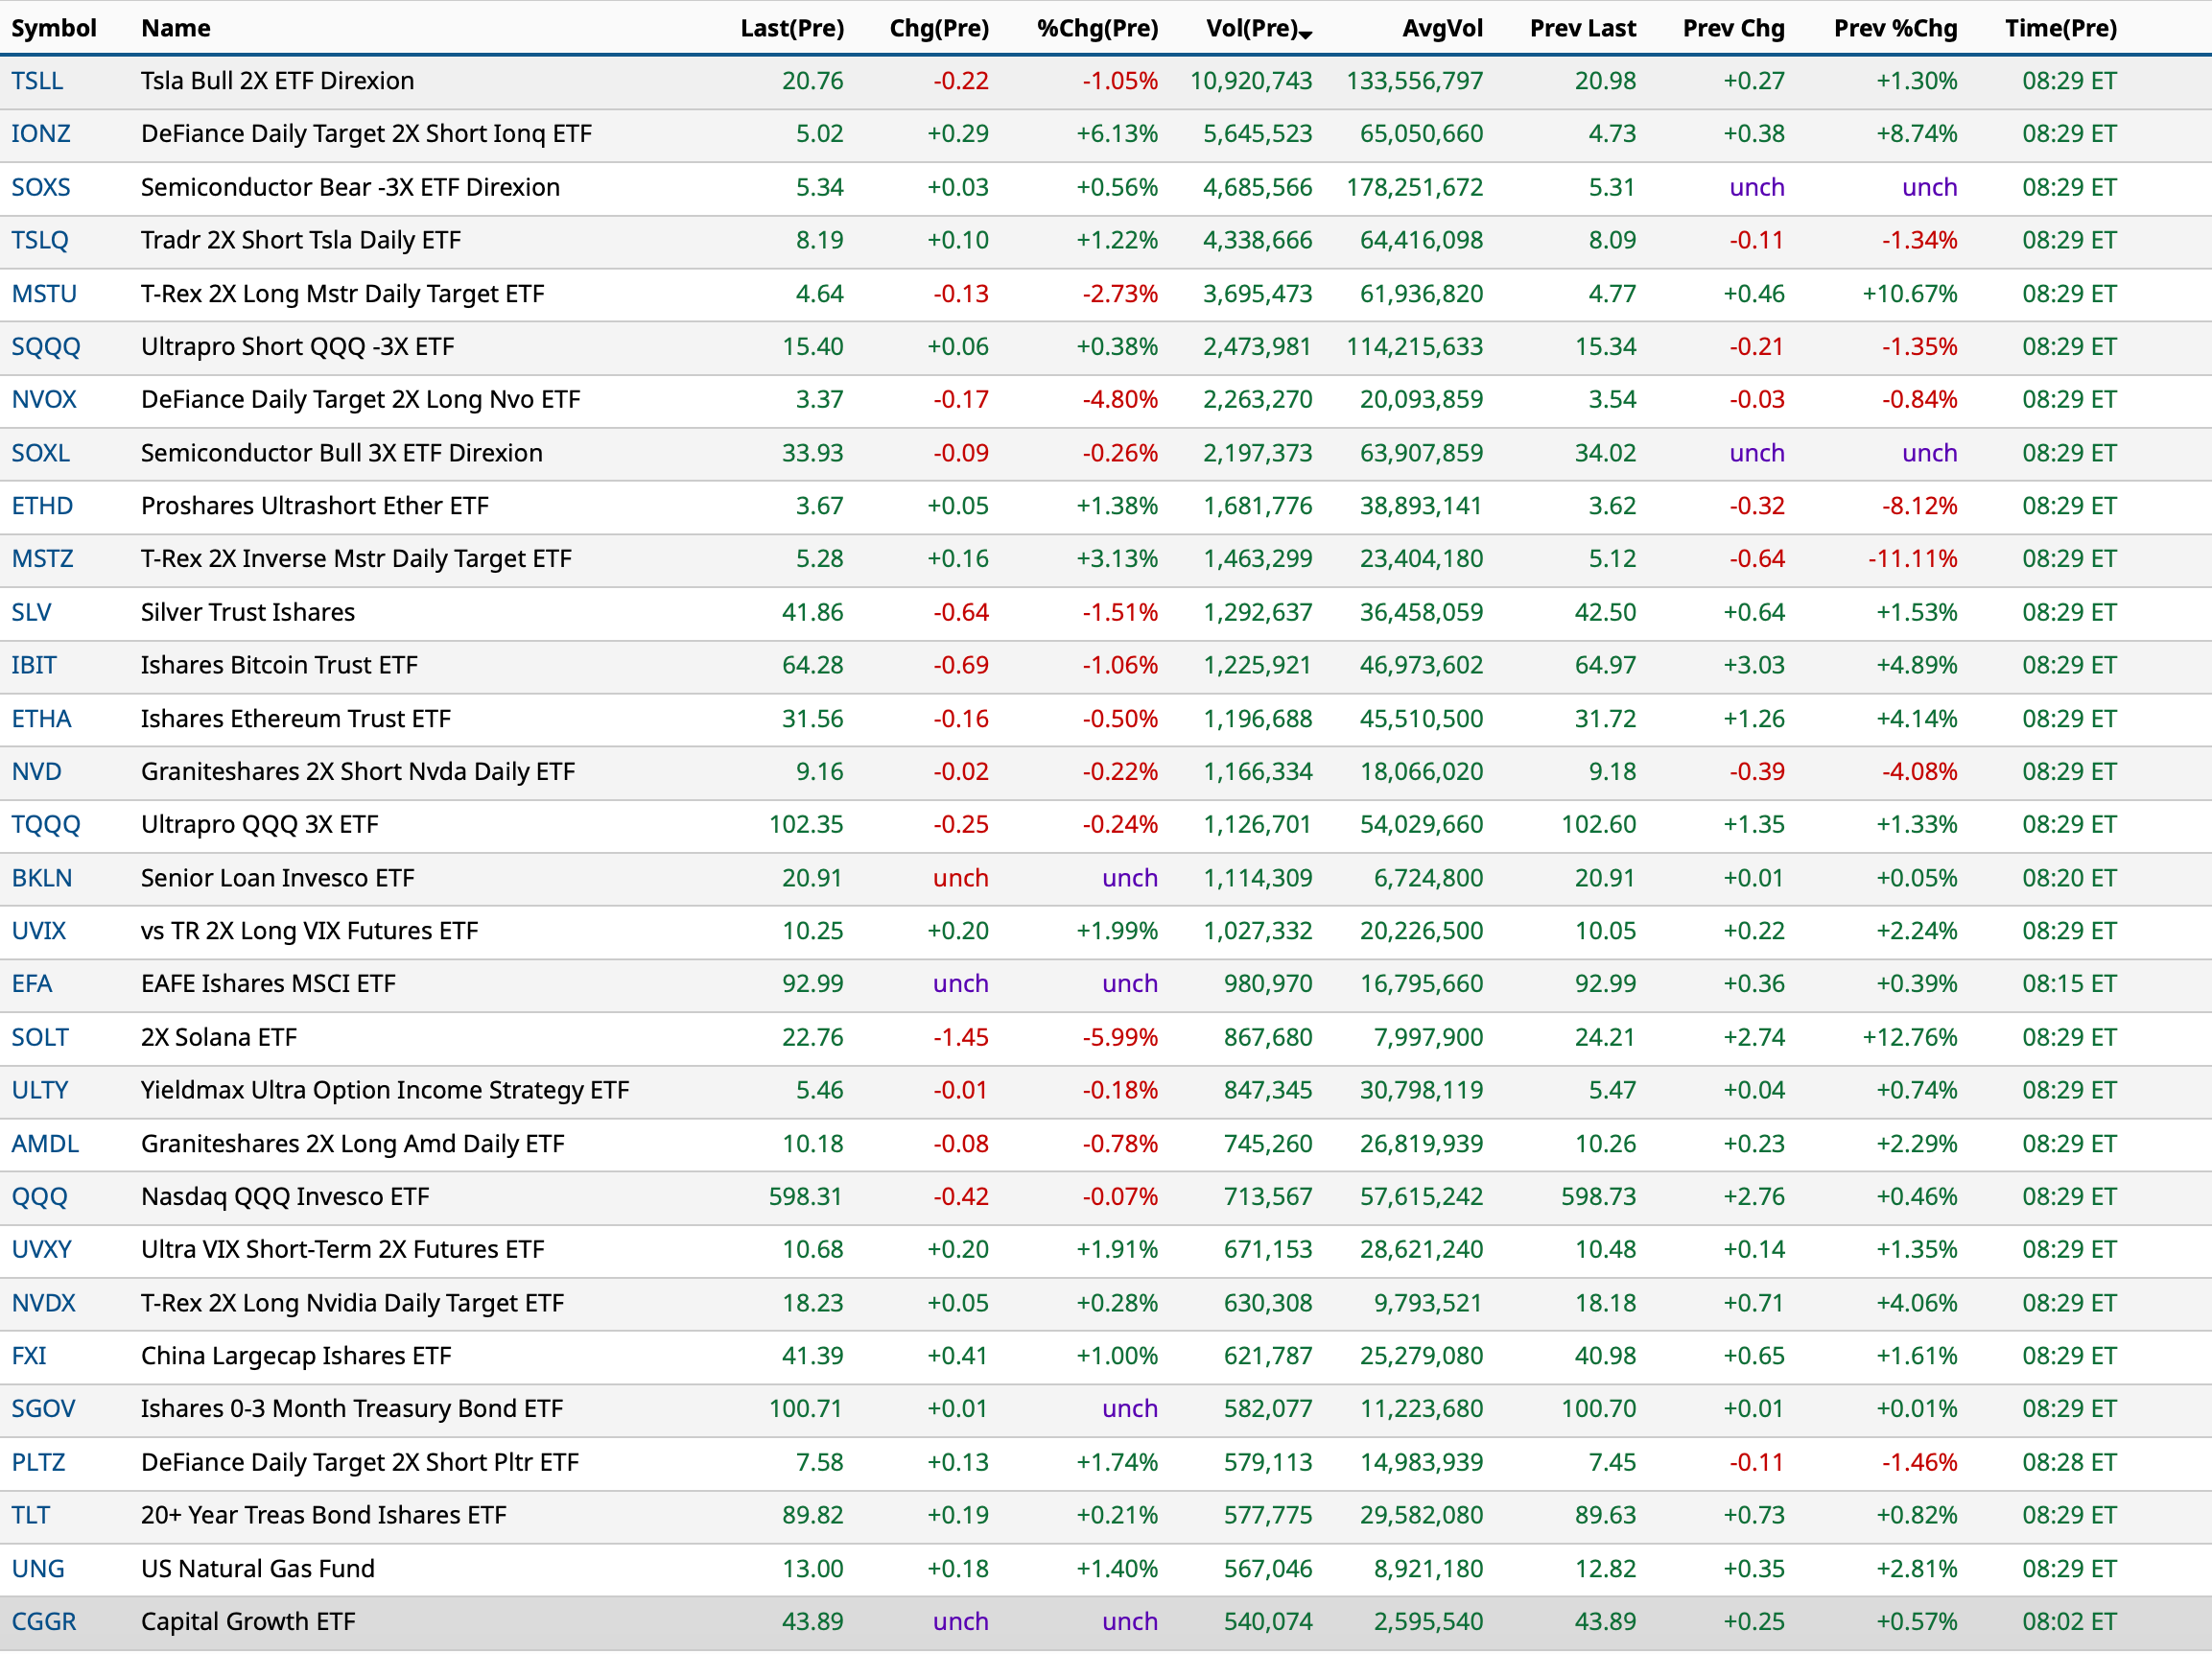
Task: Click the SGOV symbol link
Action: pyautogui.click(x=43, y=1408)
